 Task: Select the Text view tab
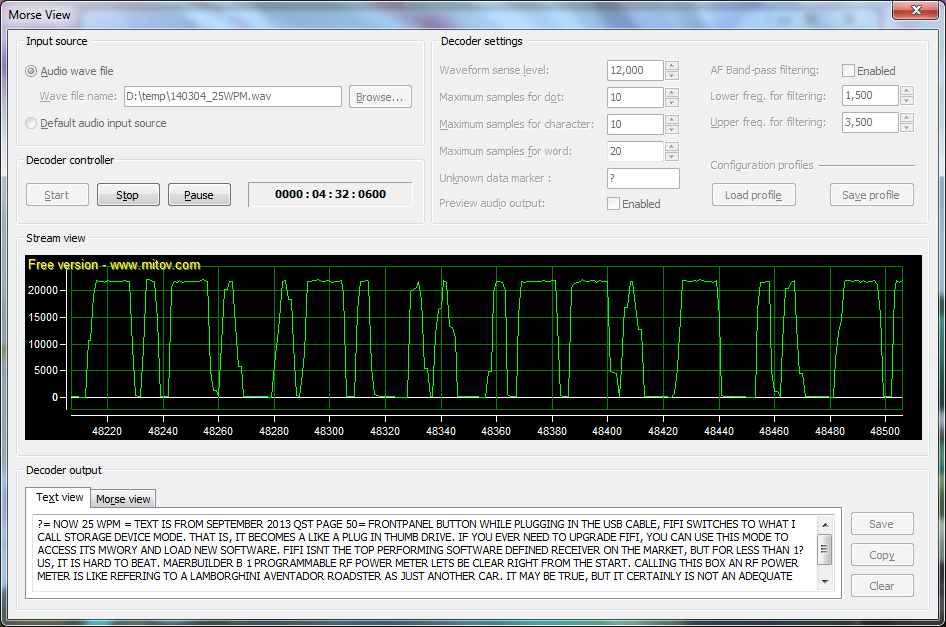click(60, 498)
